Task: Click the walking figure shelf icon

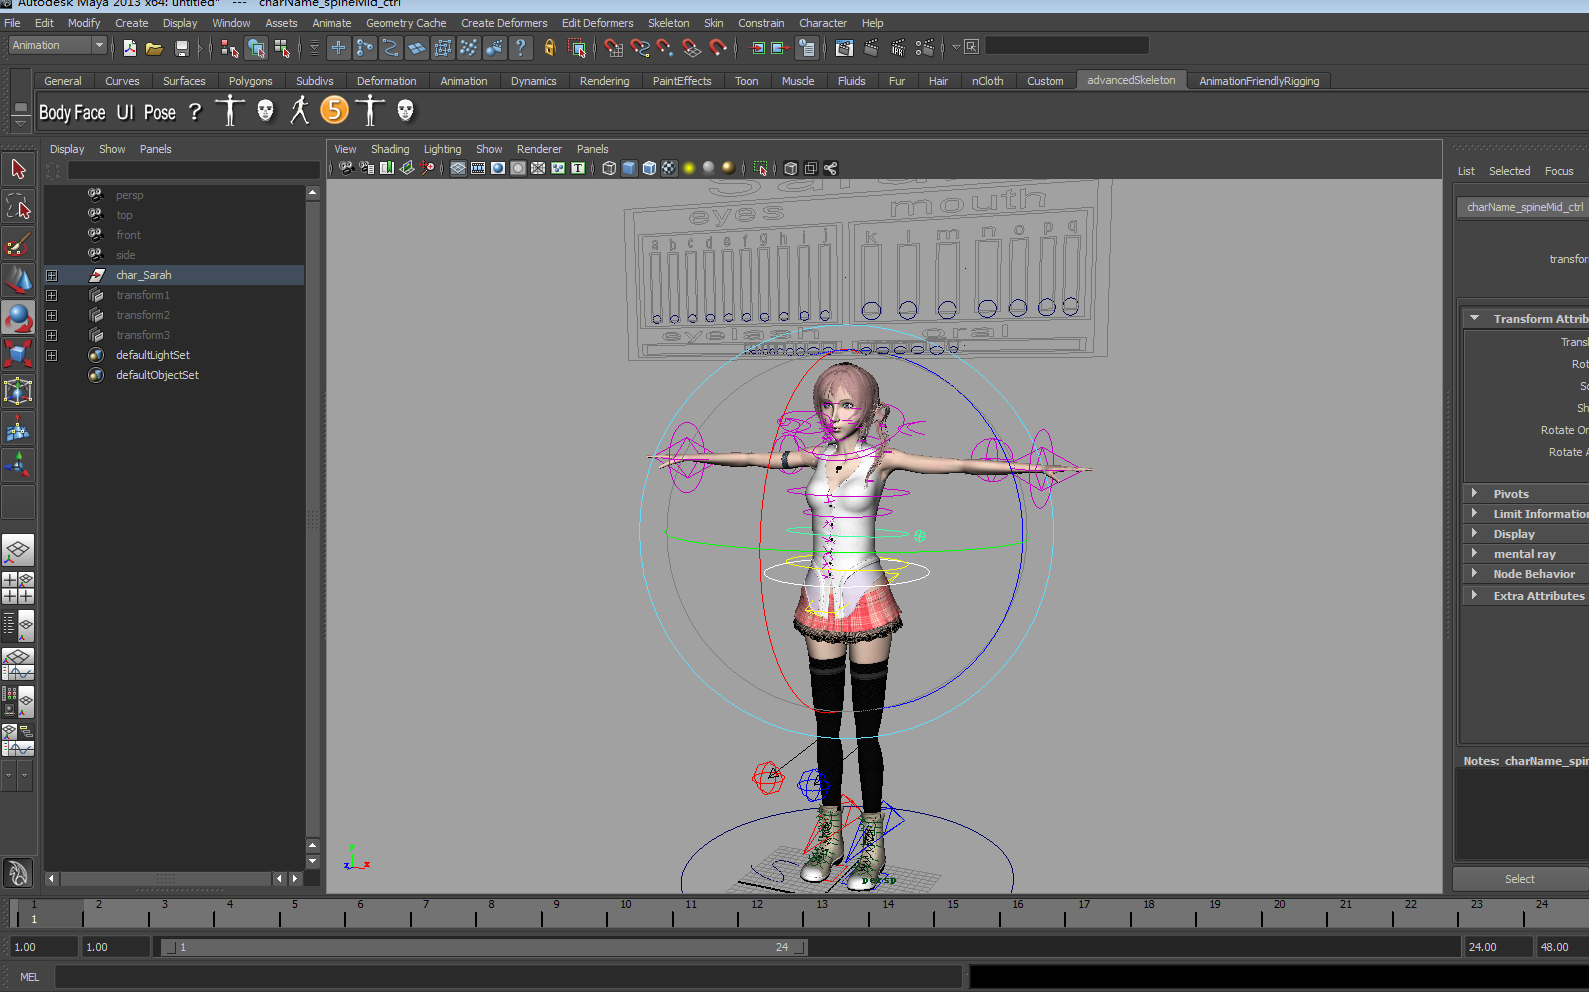Action: point(299,110)
